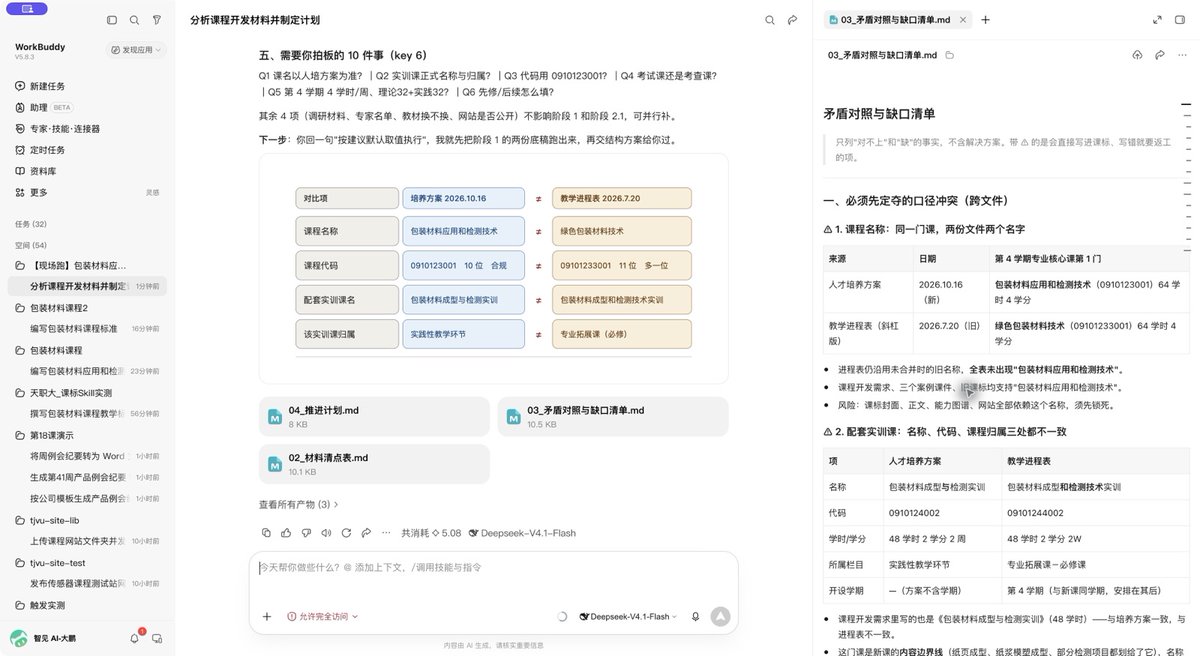
Task: Reveal file in folder next to filename
Action: [949, 55]
